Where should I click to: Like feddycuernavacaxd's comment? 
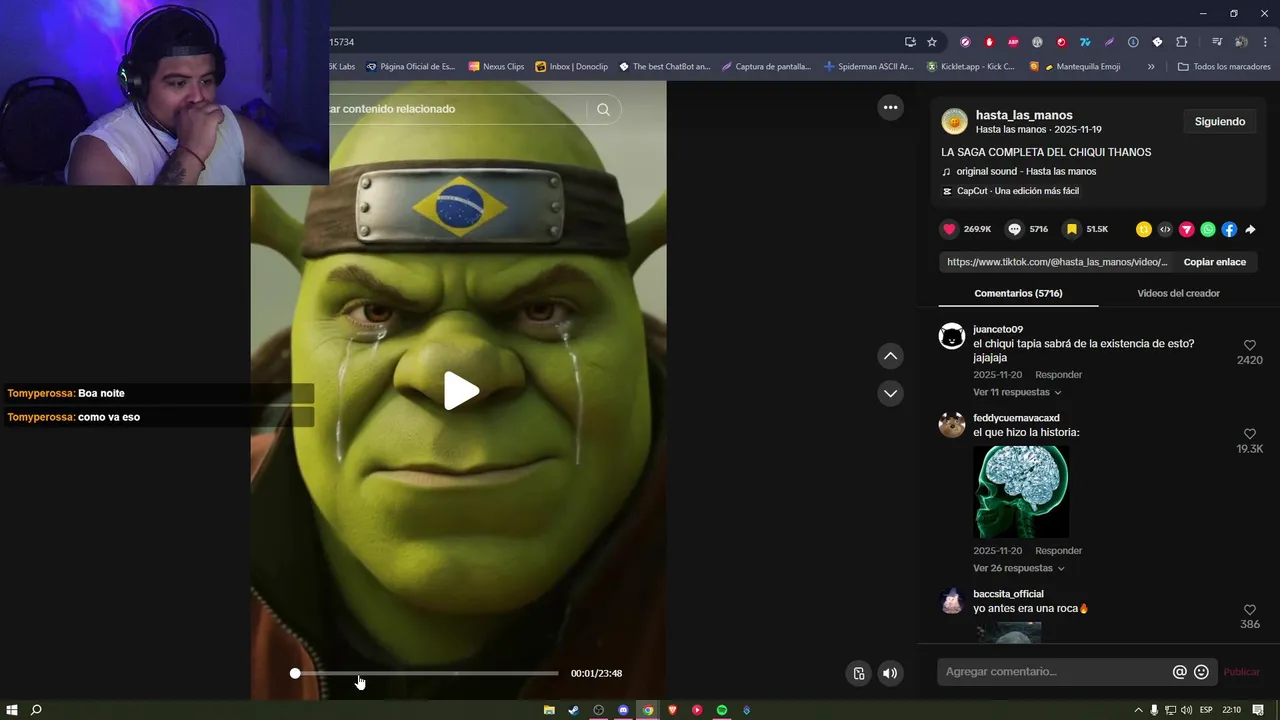click(1250, 434)
